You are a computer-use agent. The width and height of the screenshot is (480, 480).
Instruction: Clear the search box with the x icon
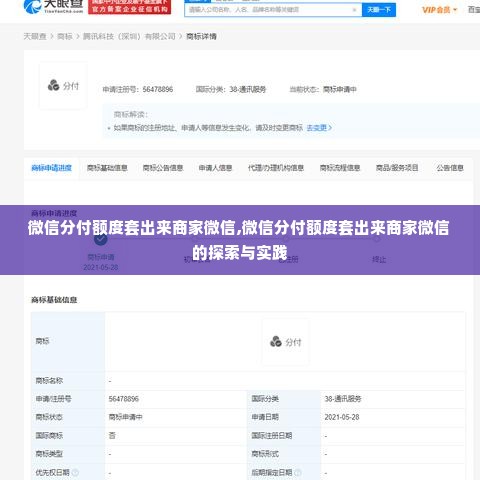click(x=354, y=10)
